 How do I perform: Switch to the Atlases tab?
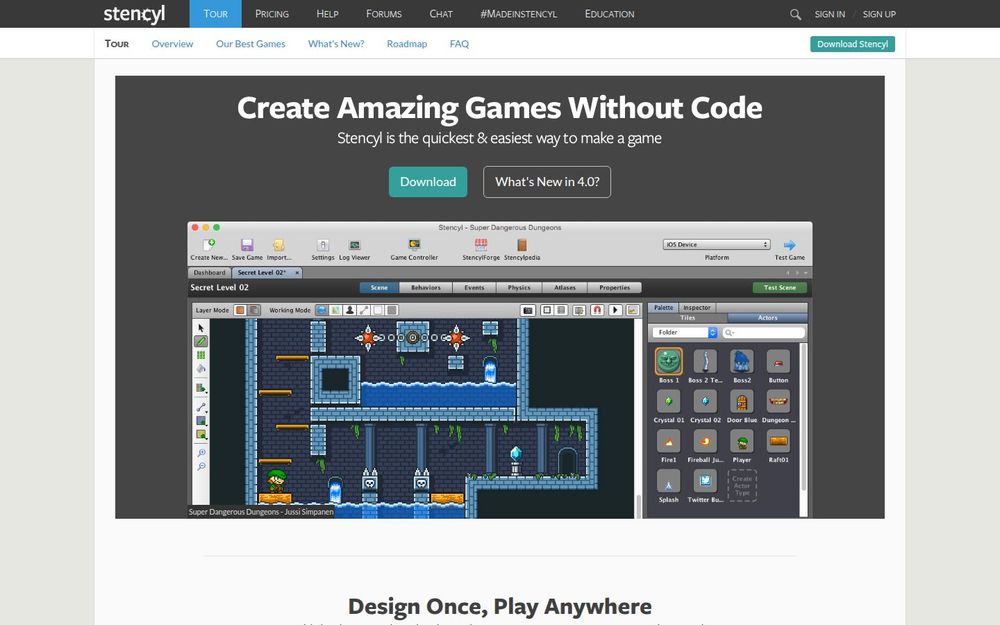point(564,288)
